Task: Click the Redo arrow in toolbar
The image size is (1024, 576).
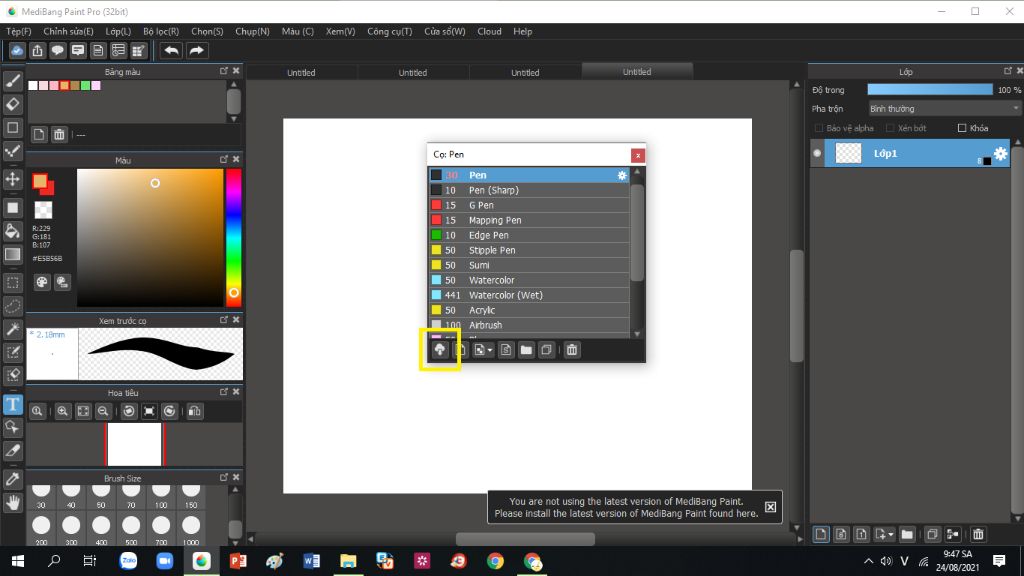Action: click(x=197, y=50)
